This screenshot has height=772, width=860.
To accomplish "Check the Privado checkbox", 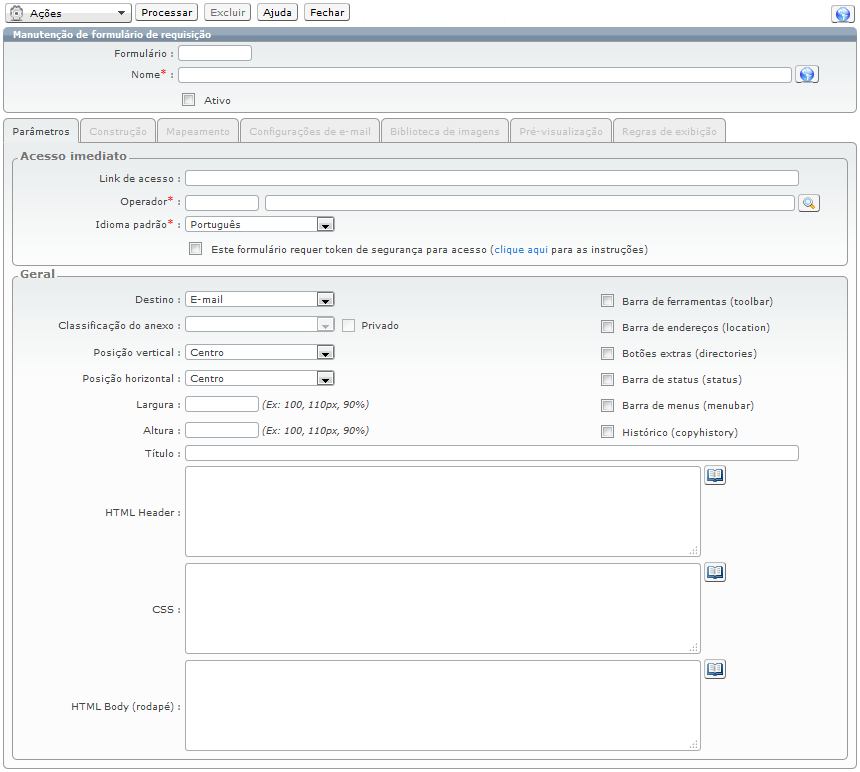I will [348, 325].
